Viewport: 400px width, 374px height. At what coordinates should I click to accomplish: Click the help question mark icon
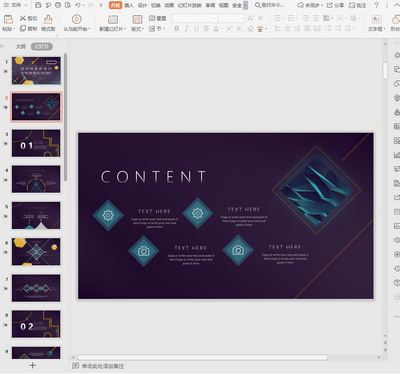click(x=376, y=5)
